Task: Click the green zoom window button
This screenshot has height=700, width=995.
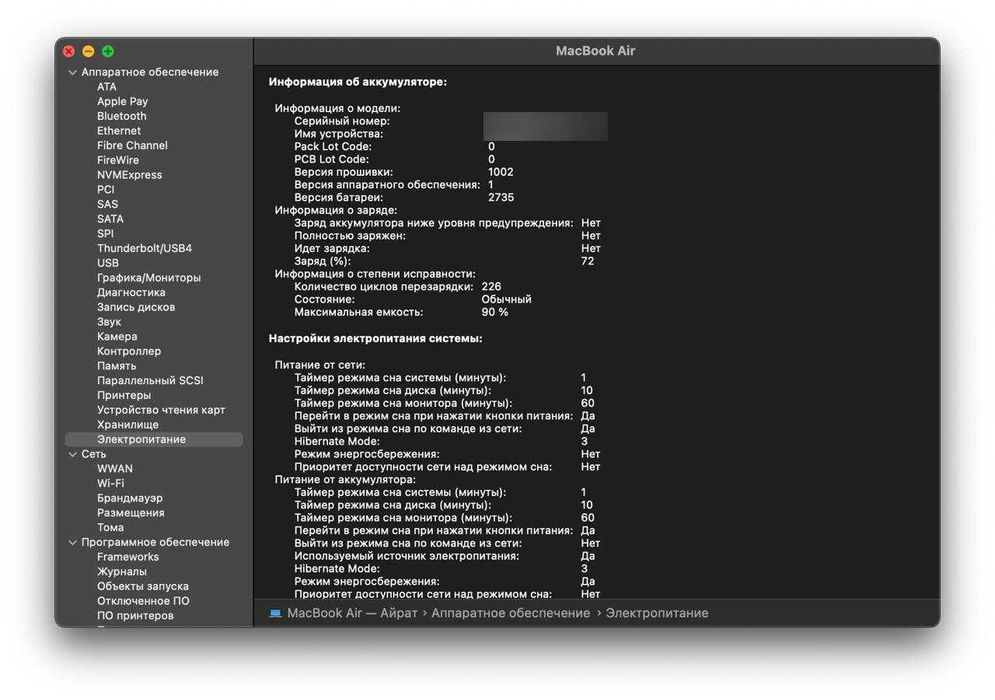Action: pos(108,51)
